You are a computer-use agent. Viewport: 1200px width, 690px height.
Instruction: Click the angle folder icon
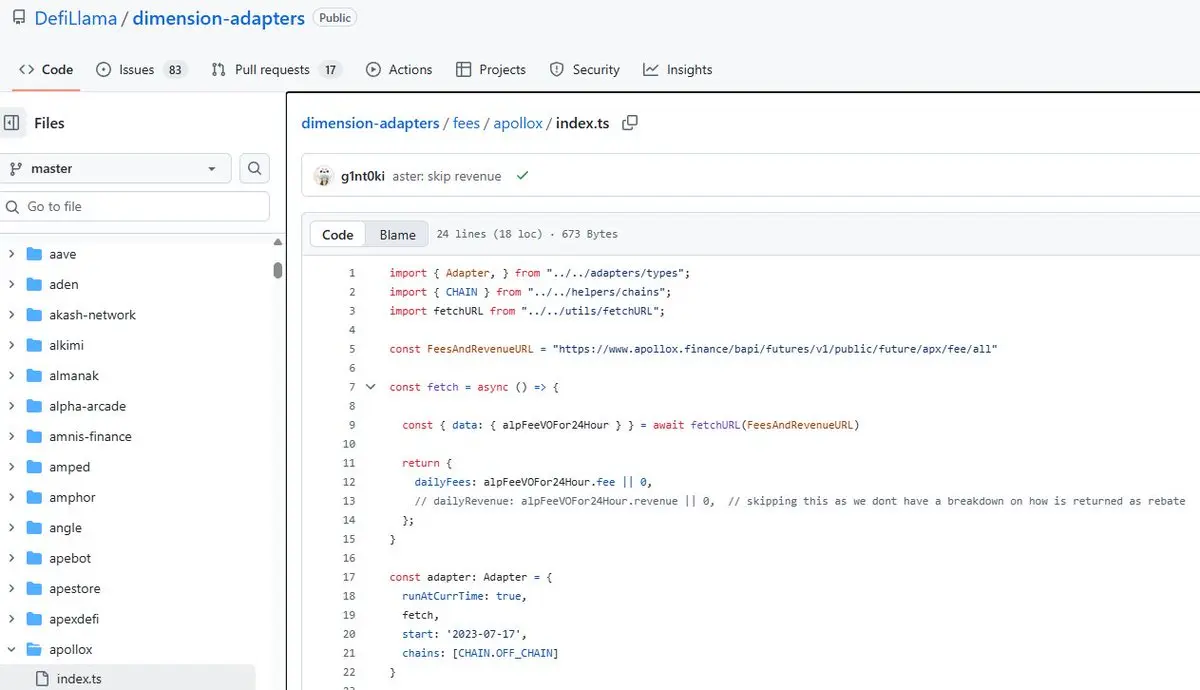point(34,528)
